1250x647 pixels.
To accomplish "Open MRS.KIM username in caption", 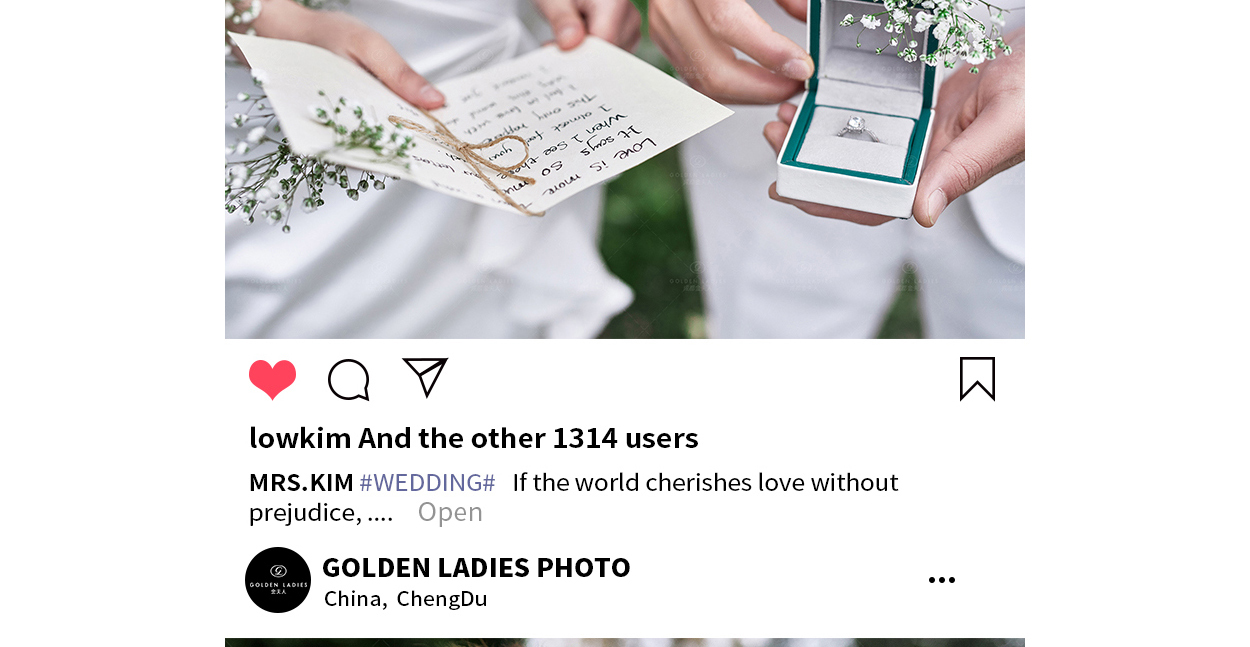I will pos(301,482).
